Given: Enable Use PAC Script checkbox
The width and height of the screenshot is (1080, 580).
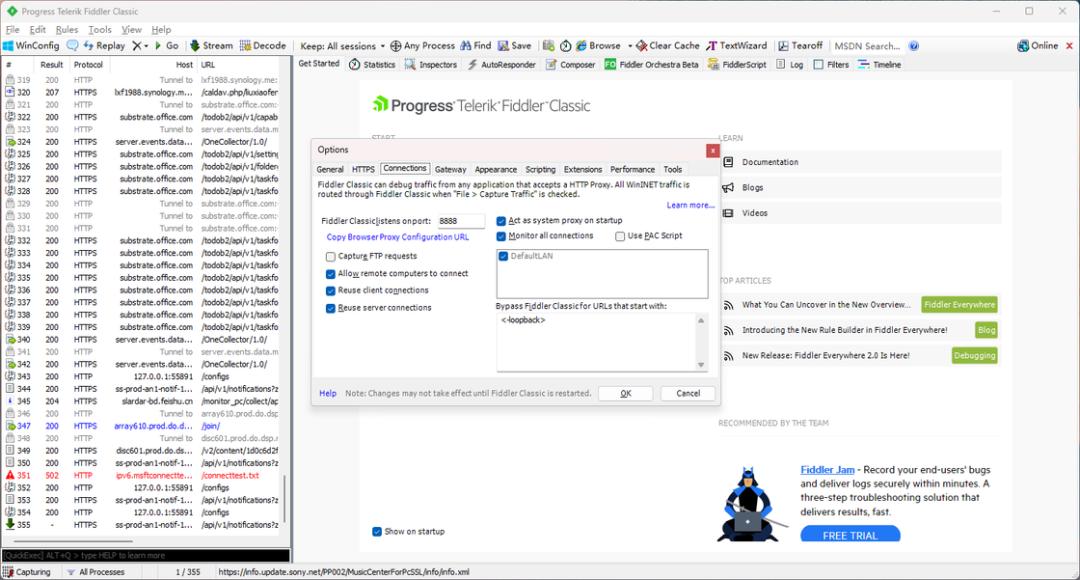Looking at the screenshot, I should coord(620,236).
